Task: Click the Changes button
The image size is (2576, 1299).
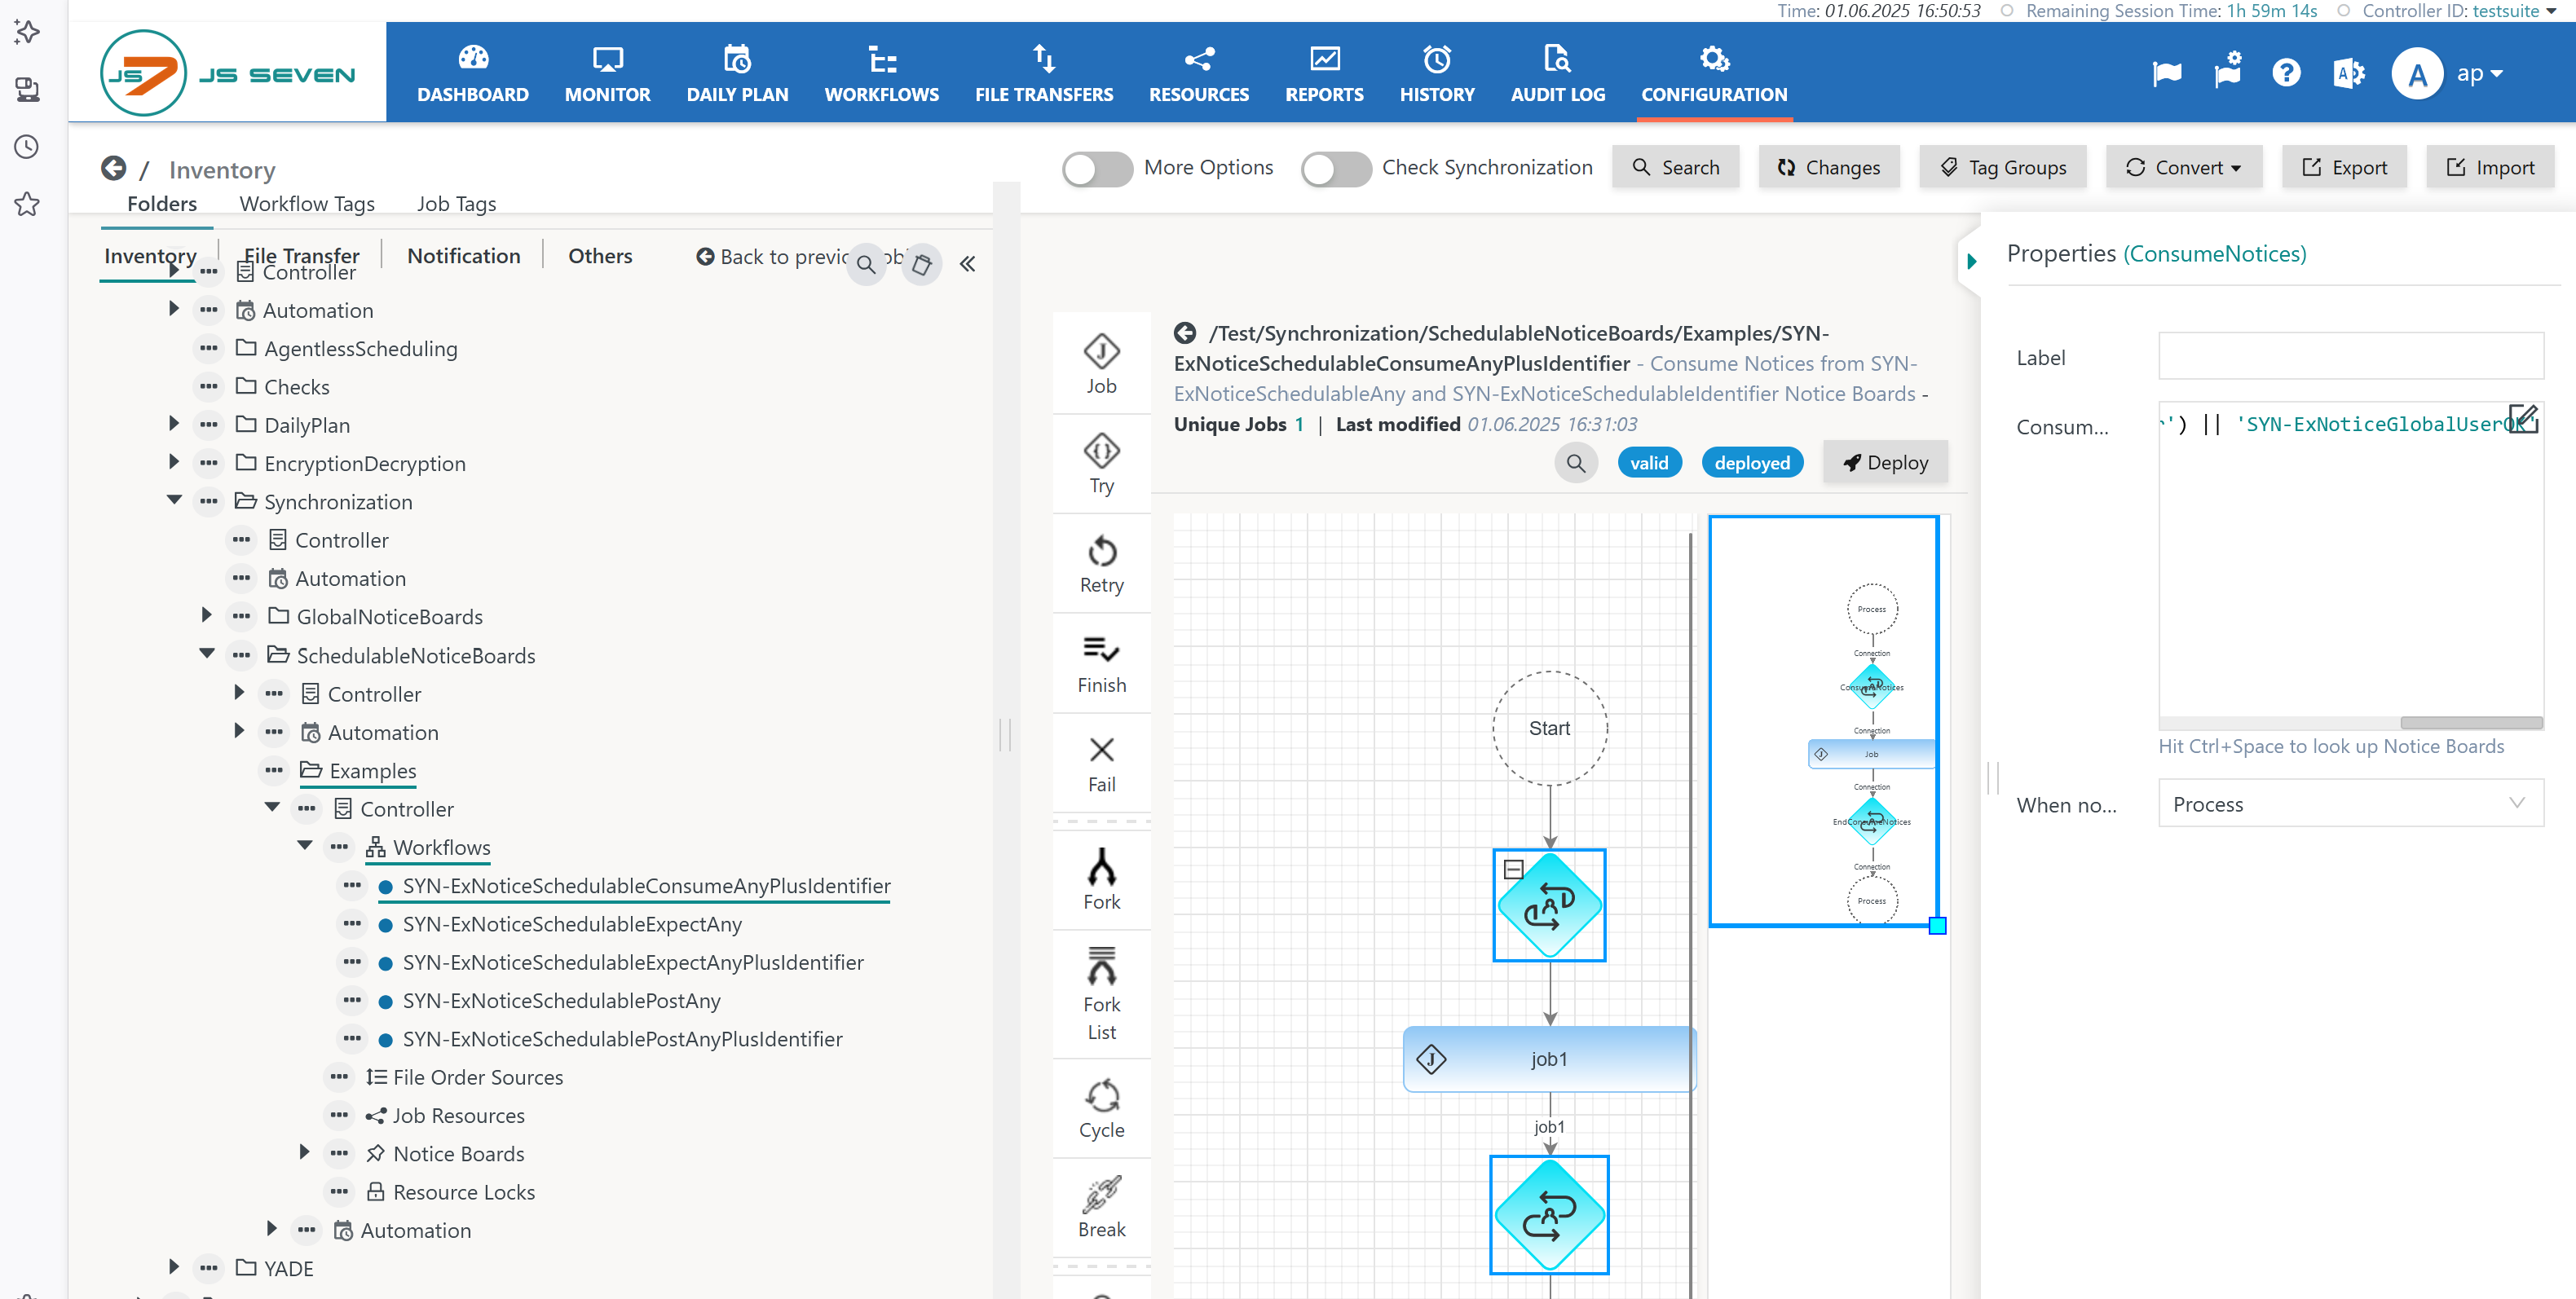Action: (1829, 168)
